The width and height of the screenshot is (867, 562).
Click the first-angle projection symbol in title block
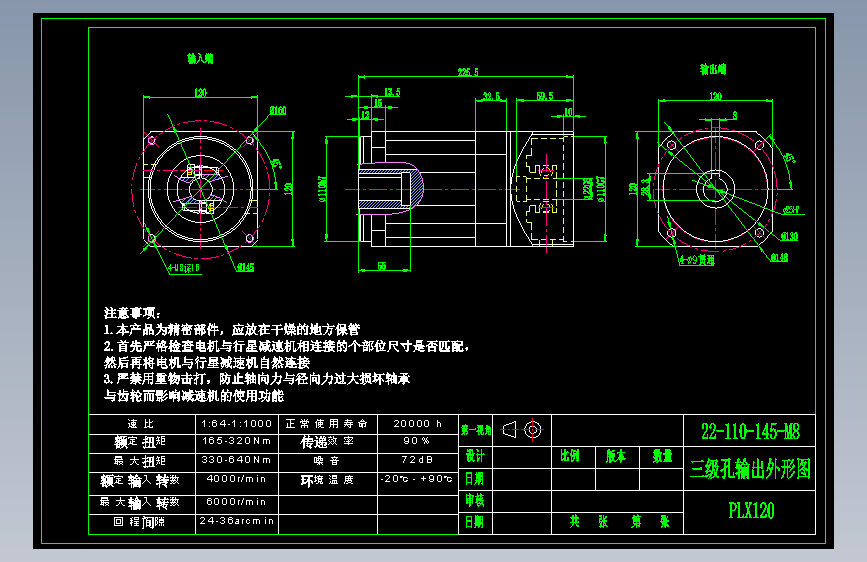pos(522,430)
